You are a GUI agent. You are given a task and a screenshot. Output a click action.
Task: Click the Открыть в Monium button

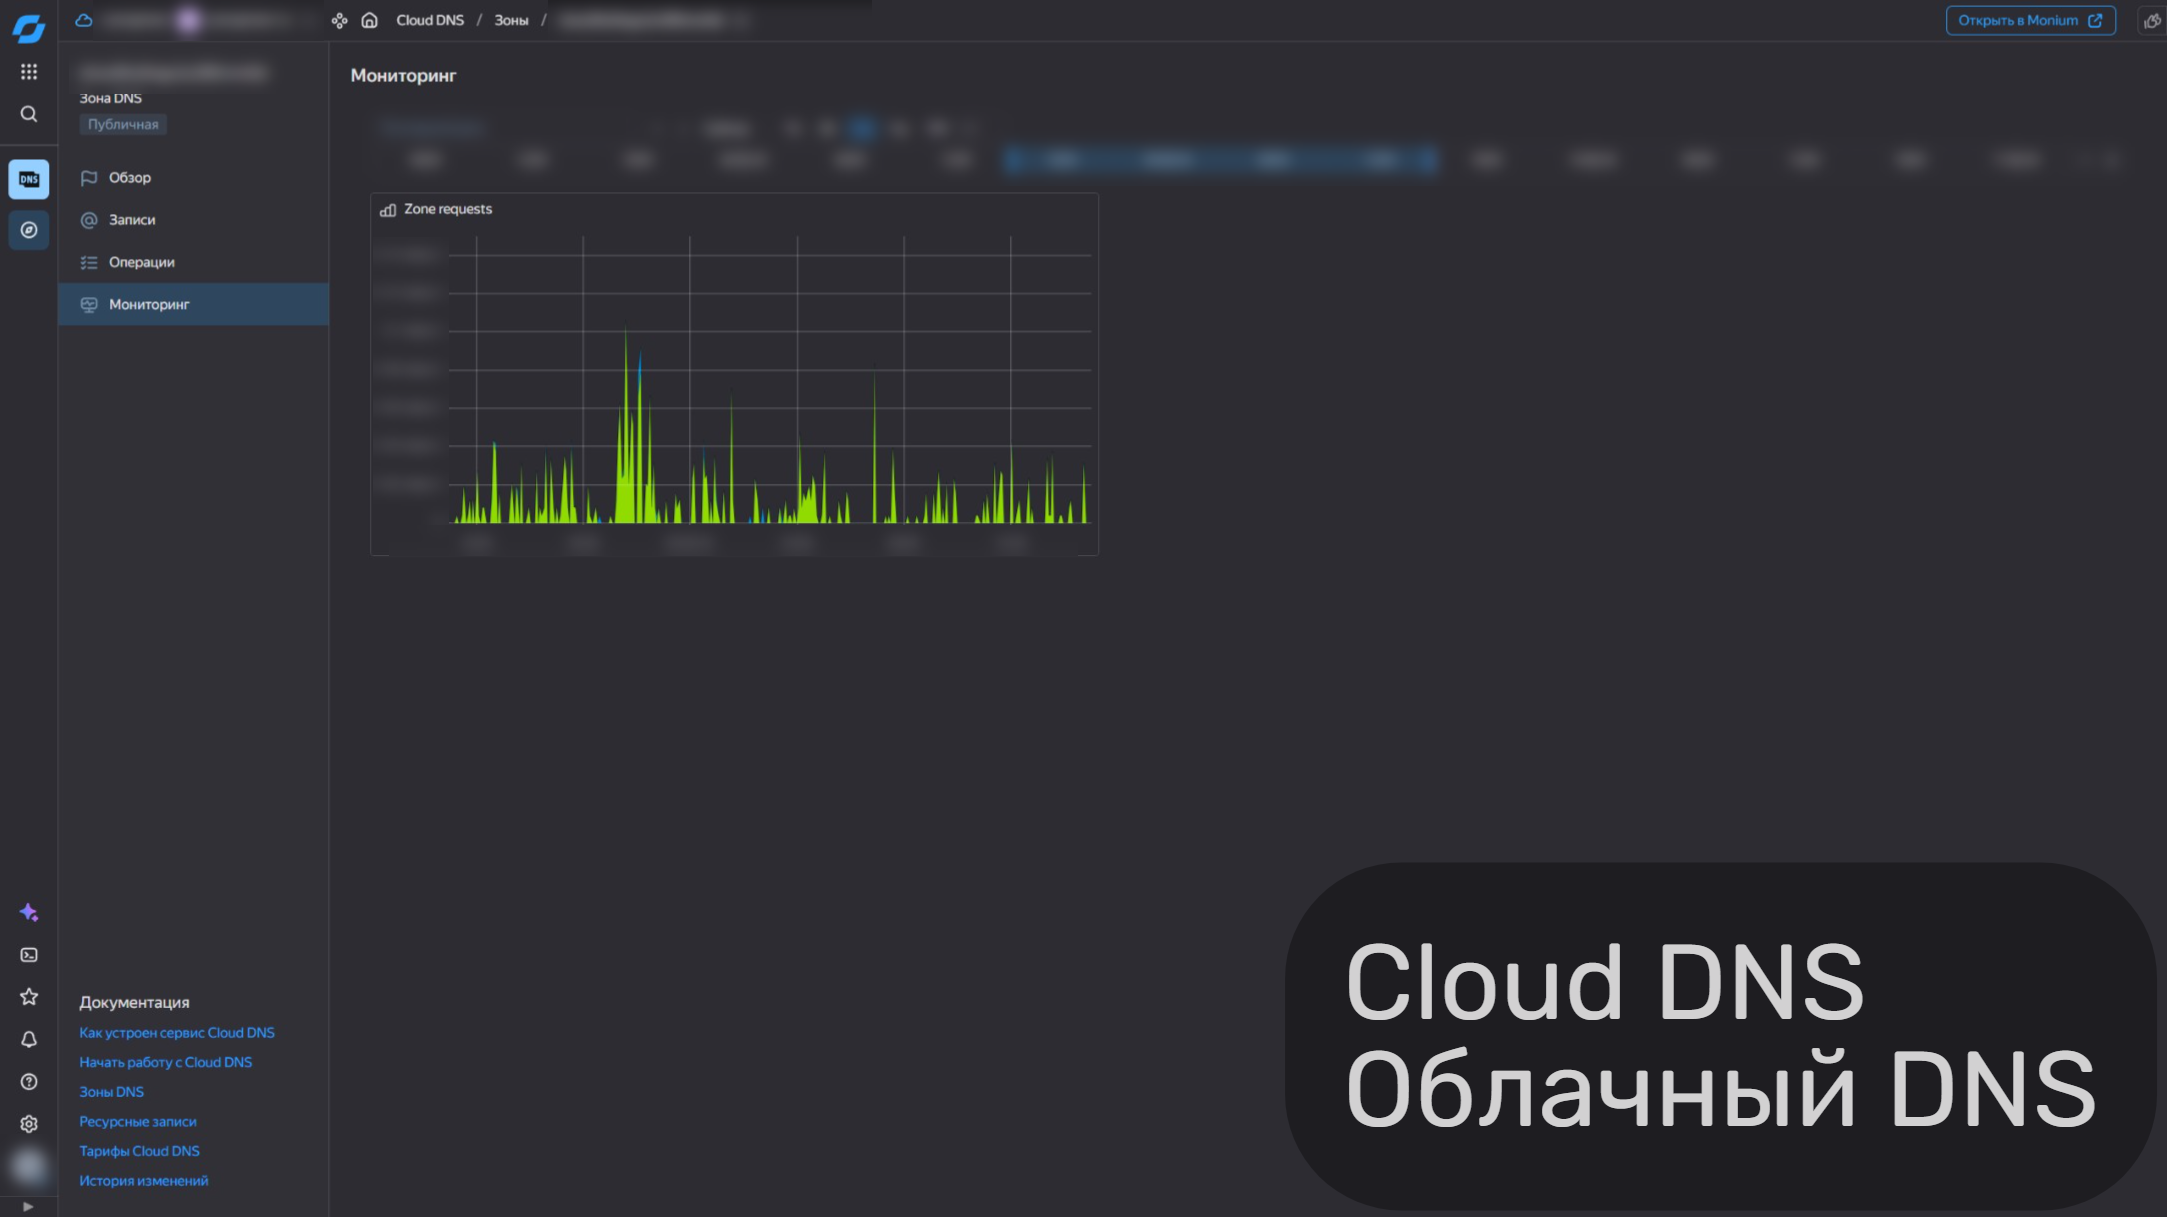tap(2030, 20)
